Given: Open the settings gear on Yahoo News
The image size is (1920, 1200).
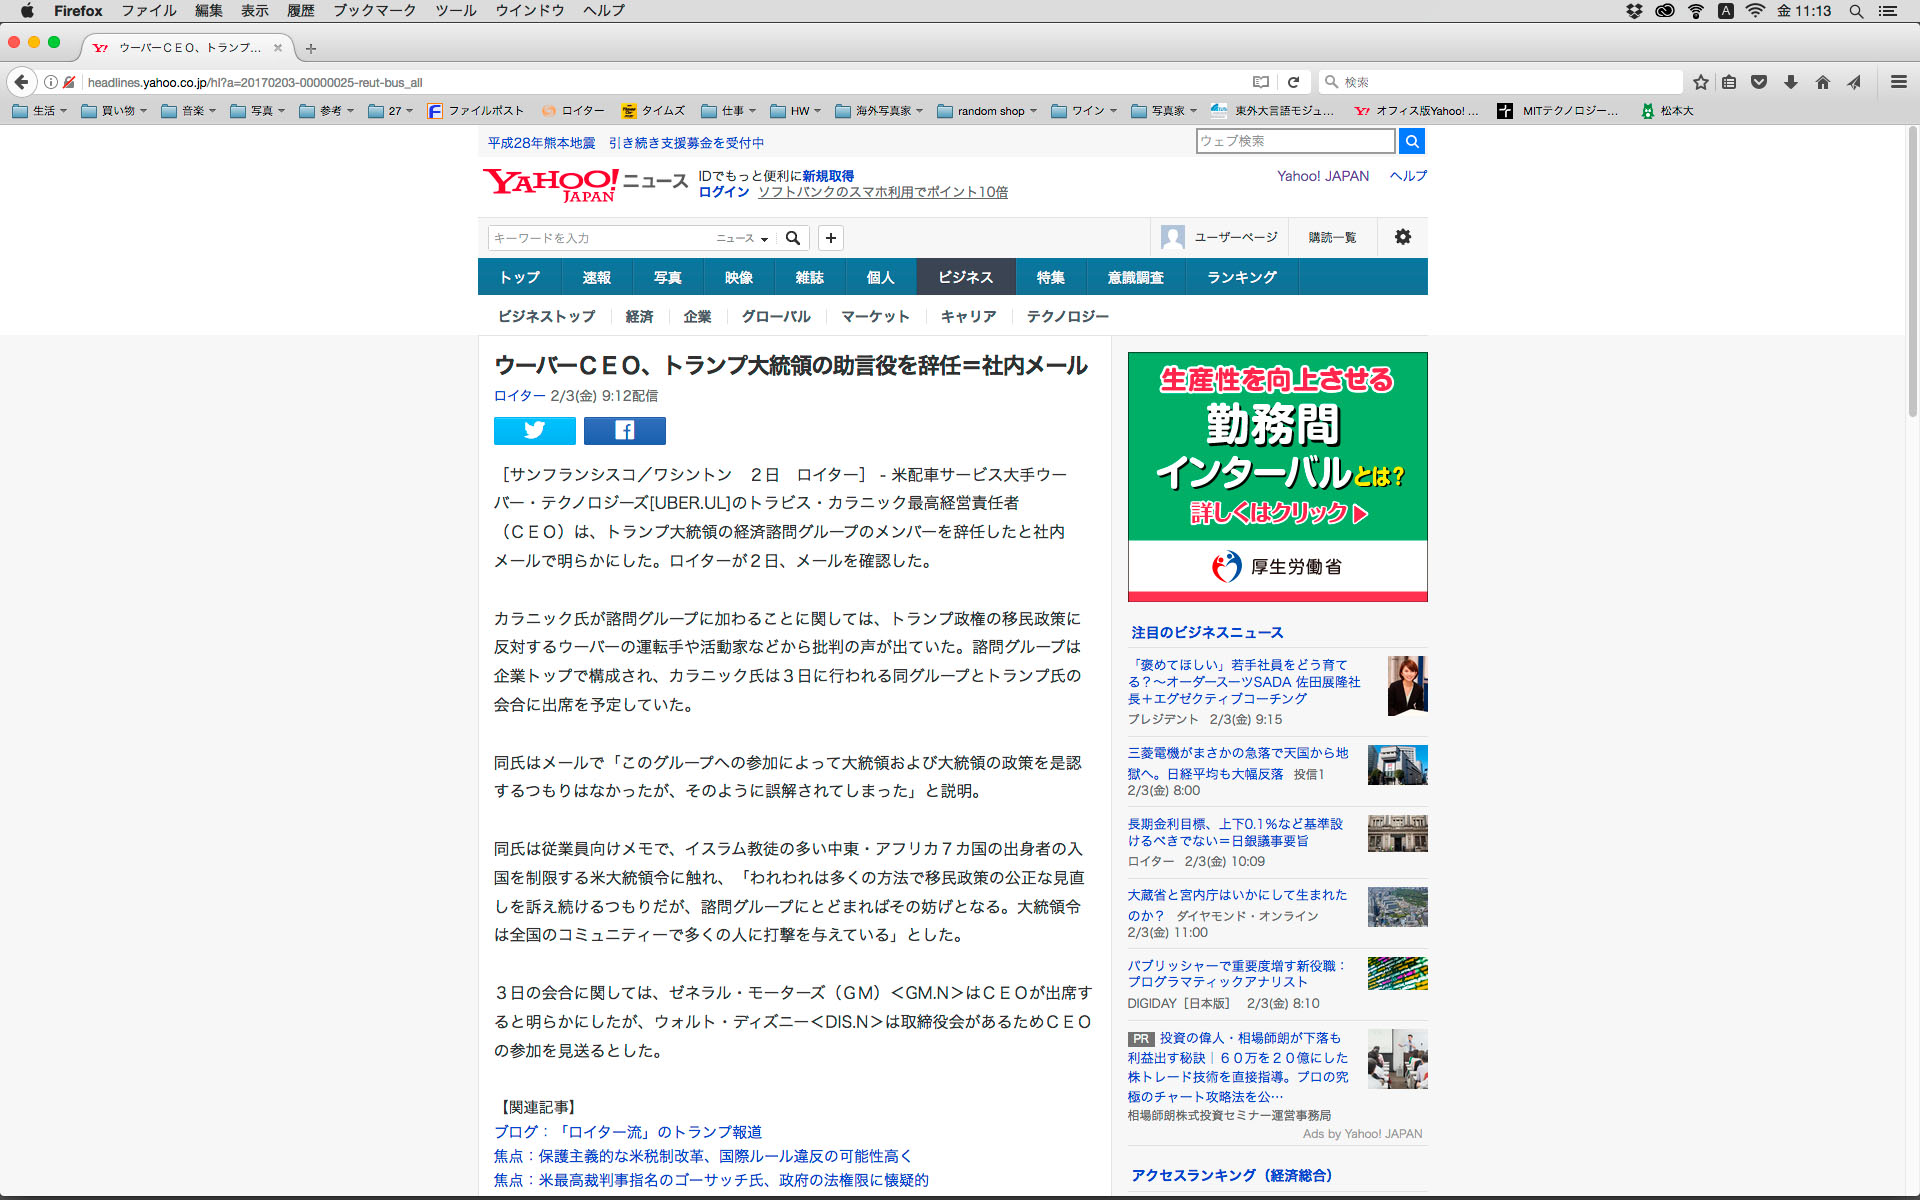Looking at the screenshot, I should point(1402,237).
